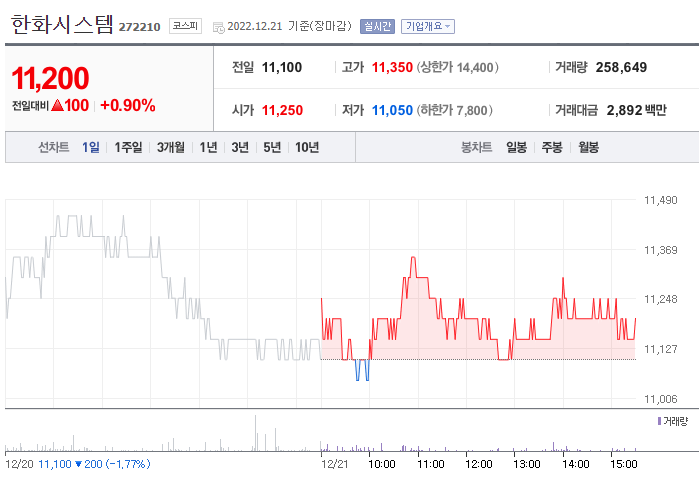Screen dimensions: 699x485
Task: Click the 12/20 close 11,100 ▼200 text
Action: tap(94, 464)
